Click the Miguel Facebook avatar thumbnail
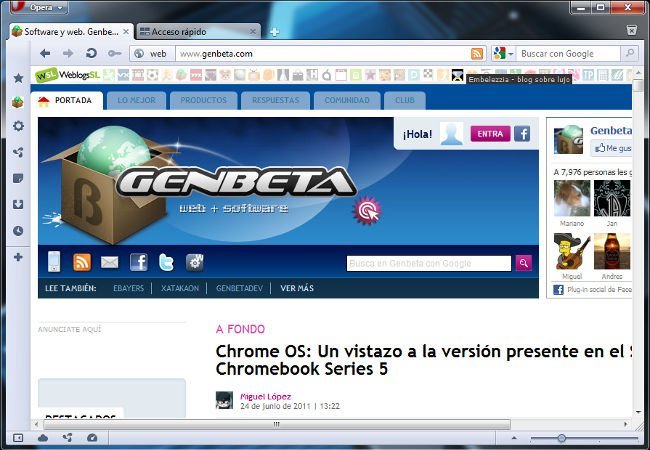This screenshot has width=650, height=450. coord(572,251)
